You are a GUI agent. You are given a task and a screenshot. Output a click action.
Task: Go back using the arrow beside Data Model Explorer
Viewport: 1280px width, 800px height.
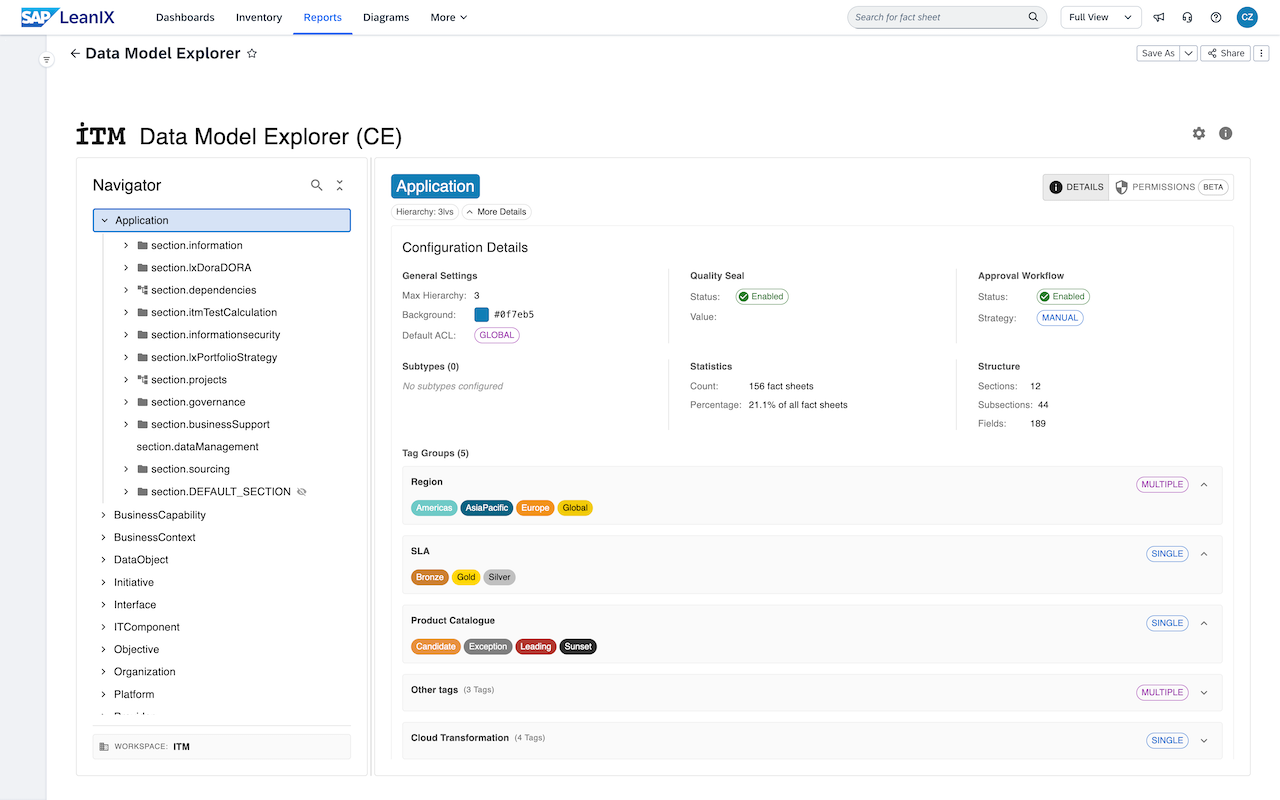75,54
